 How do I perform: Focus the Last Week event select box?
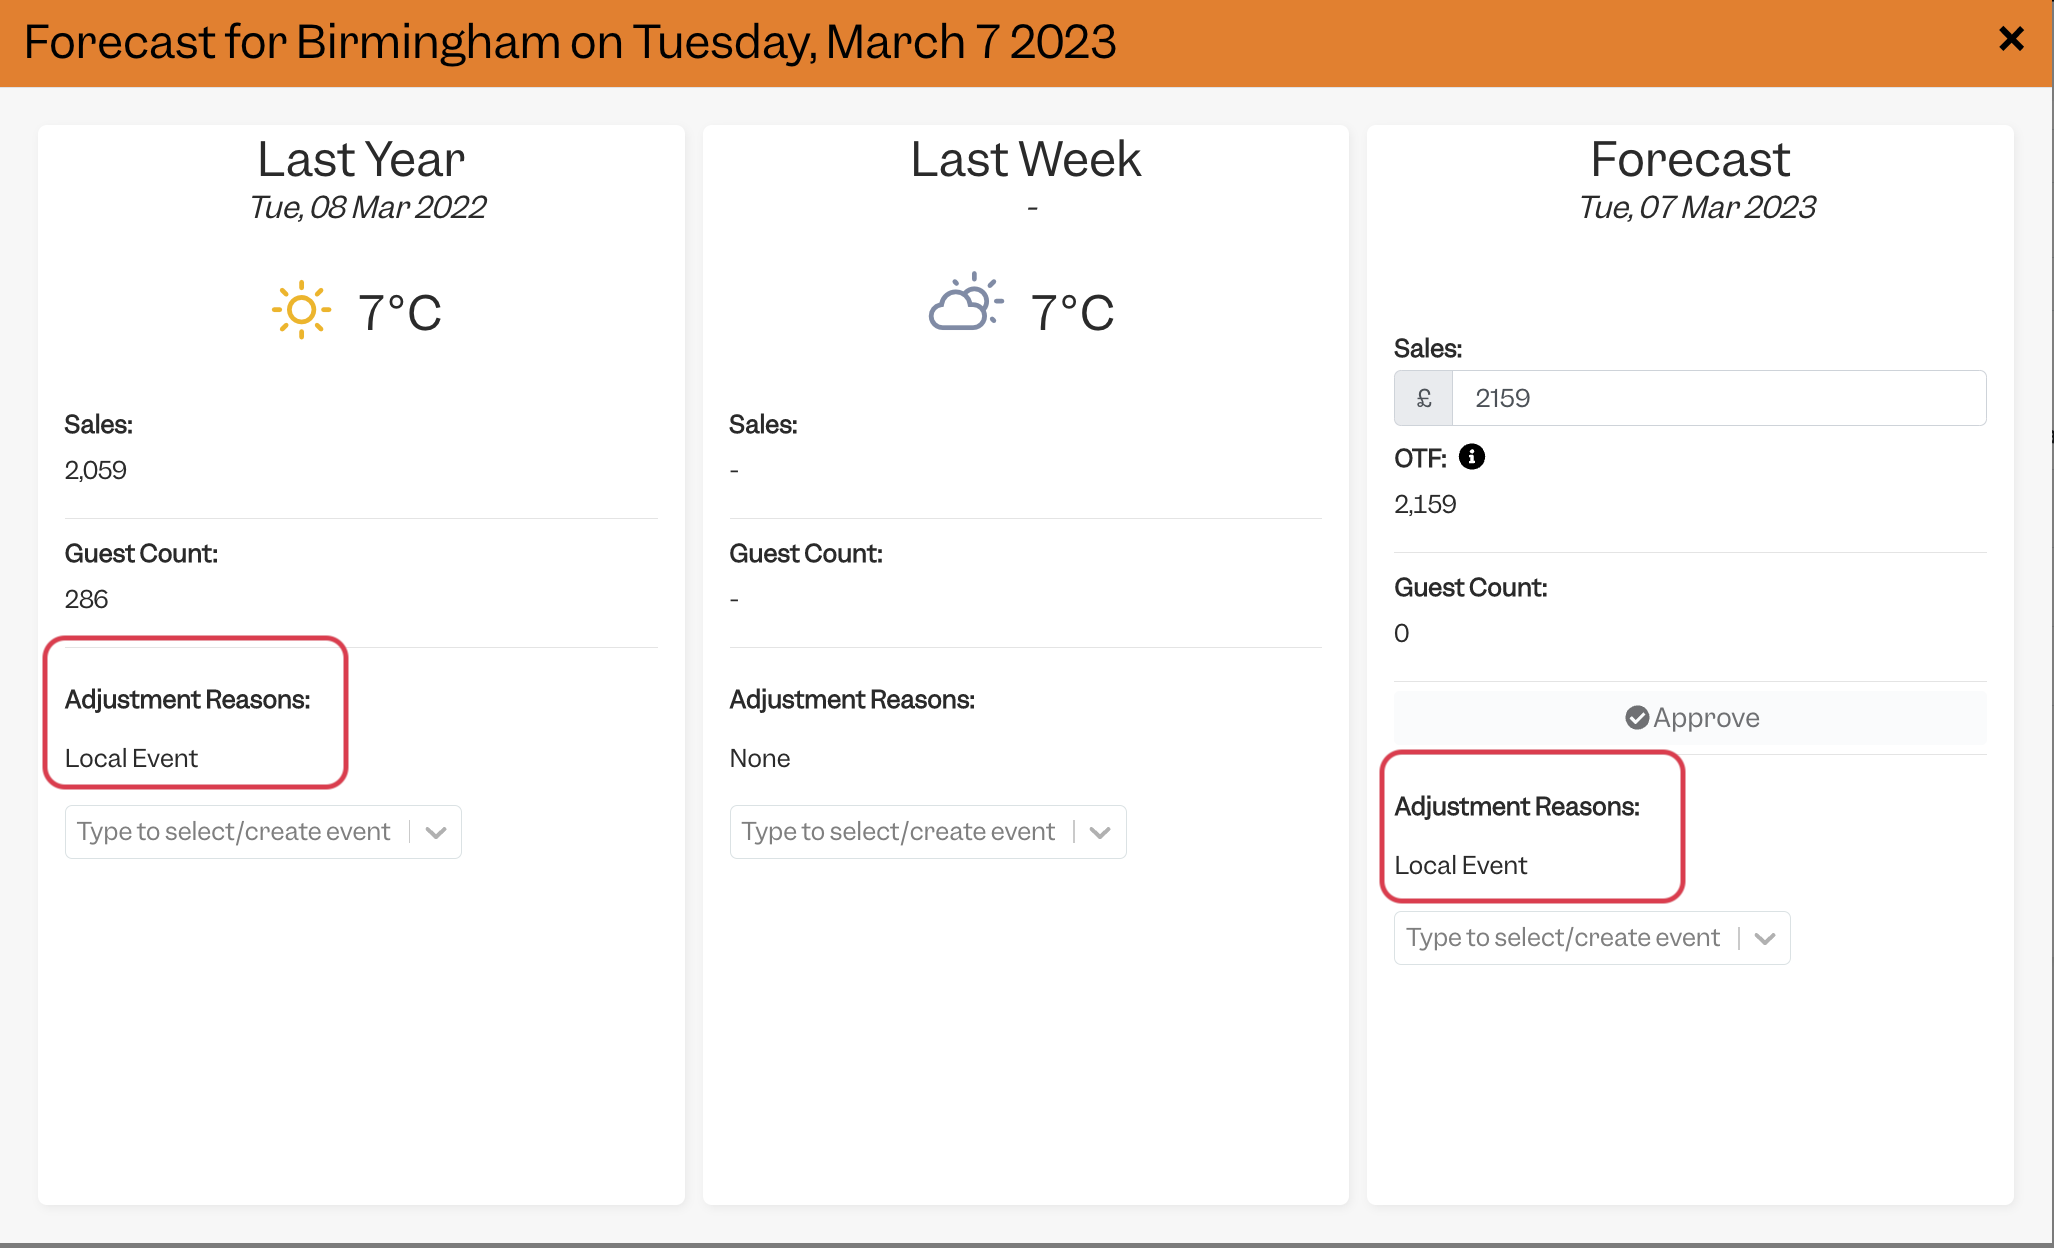tap(928, 832)
